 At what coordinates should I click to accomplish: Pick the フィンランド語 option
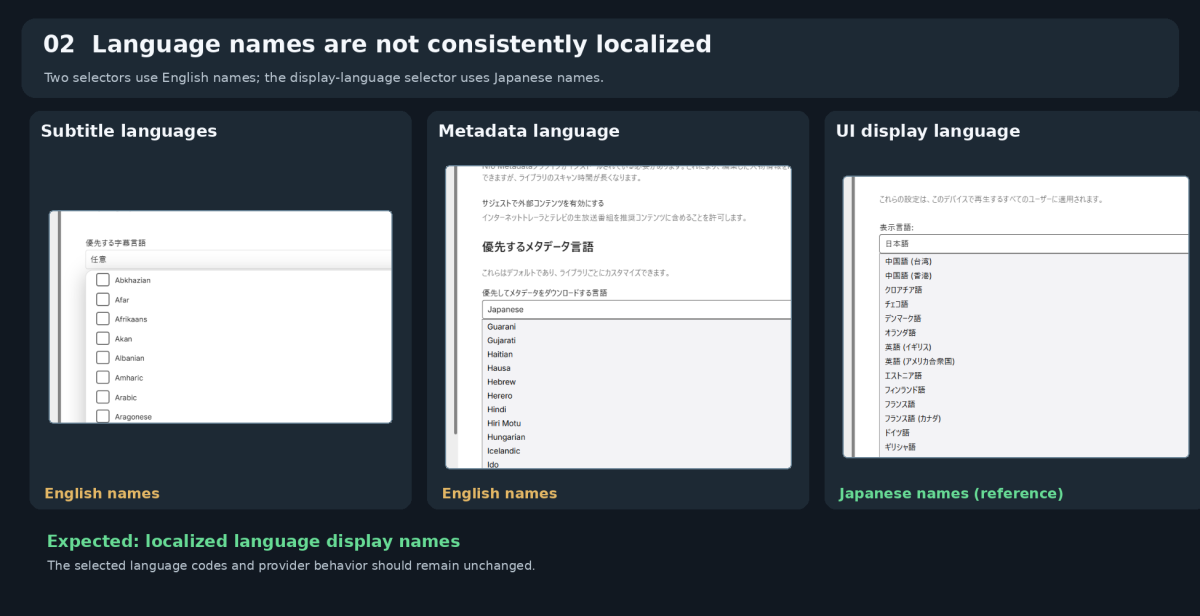(1034, 390)
